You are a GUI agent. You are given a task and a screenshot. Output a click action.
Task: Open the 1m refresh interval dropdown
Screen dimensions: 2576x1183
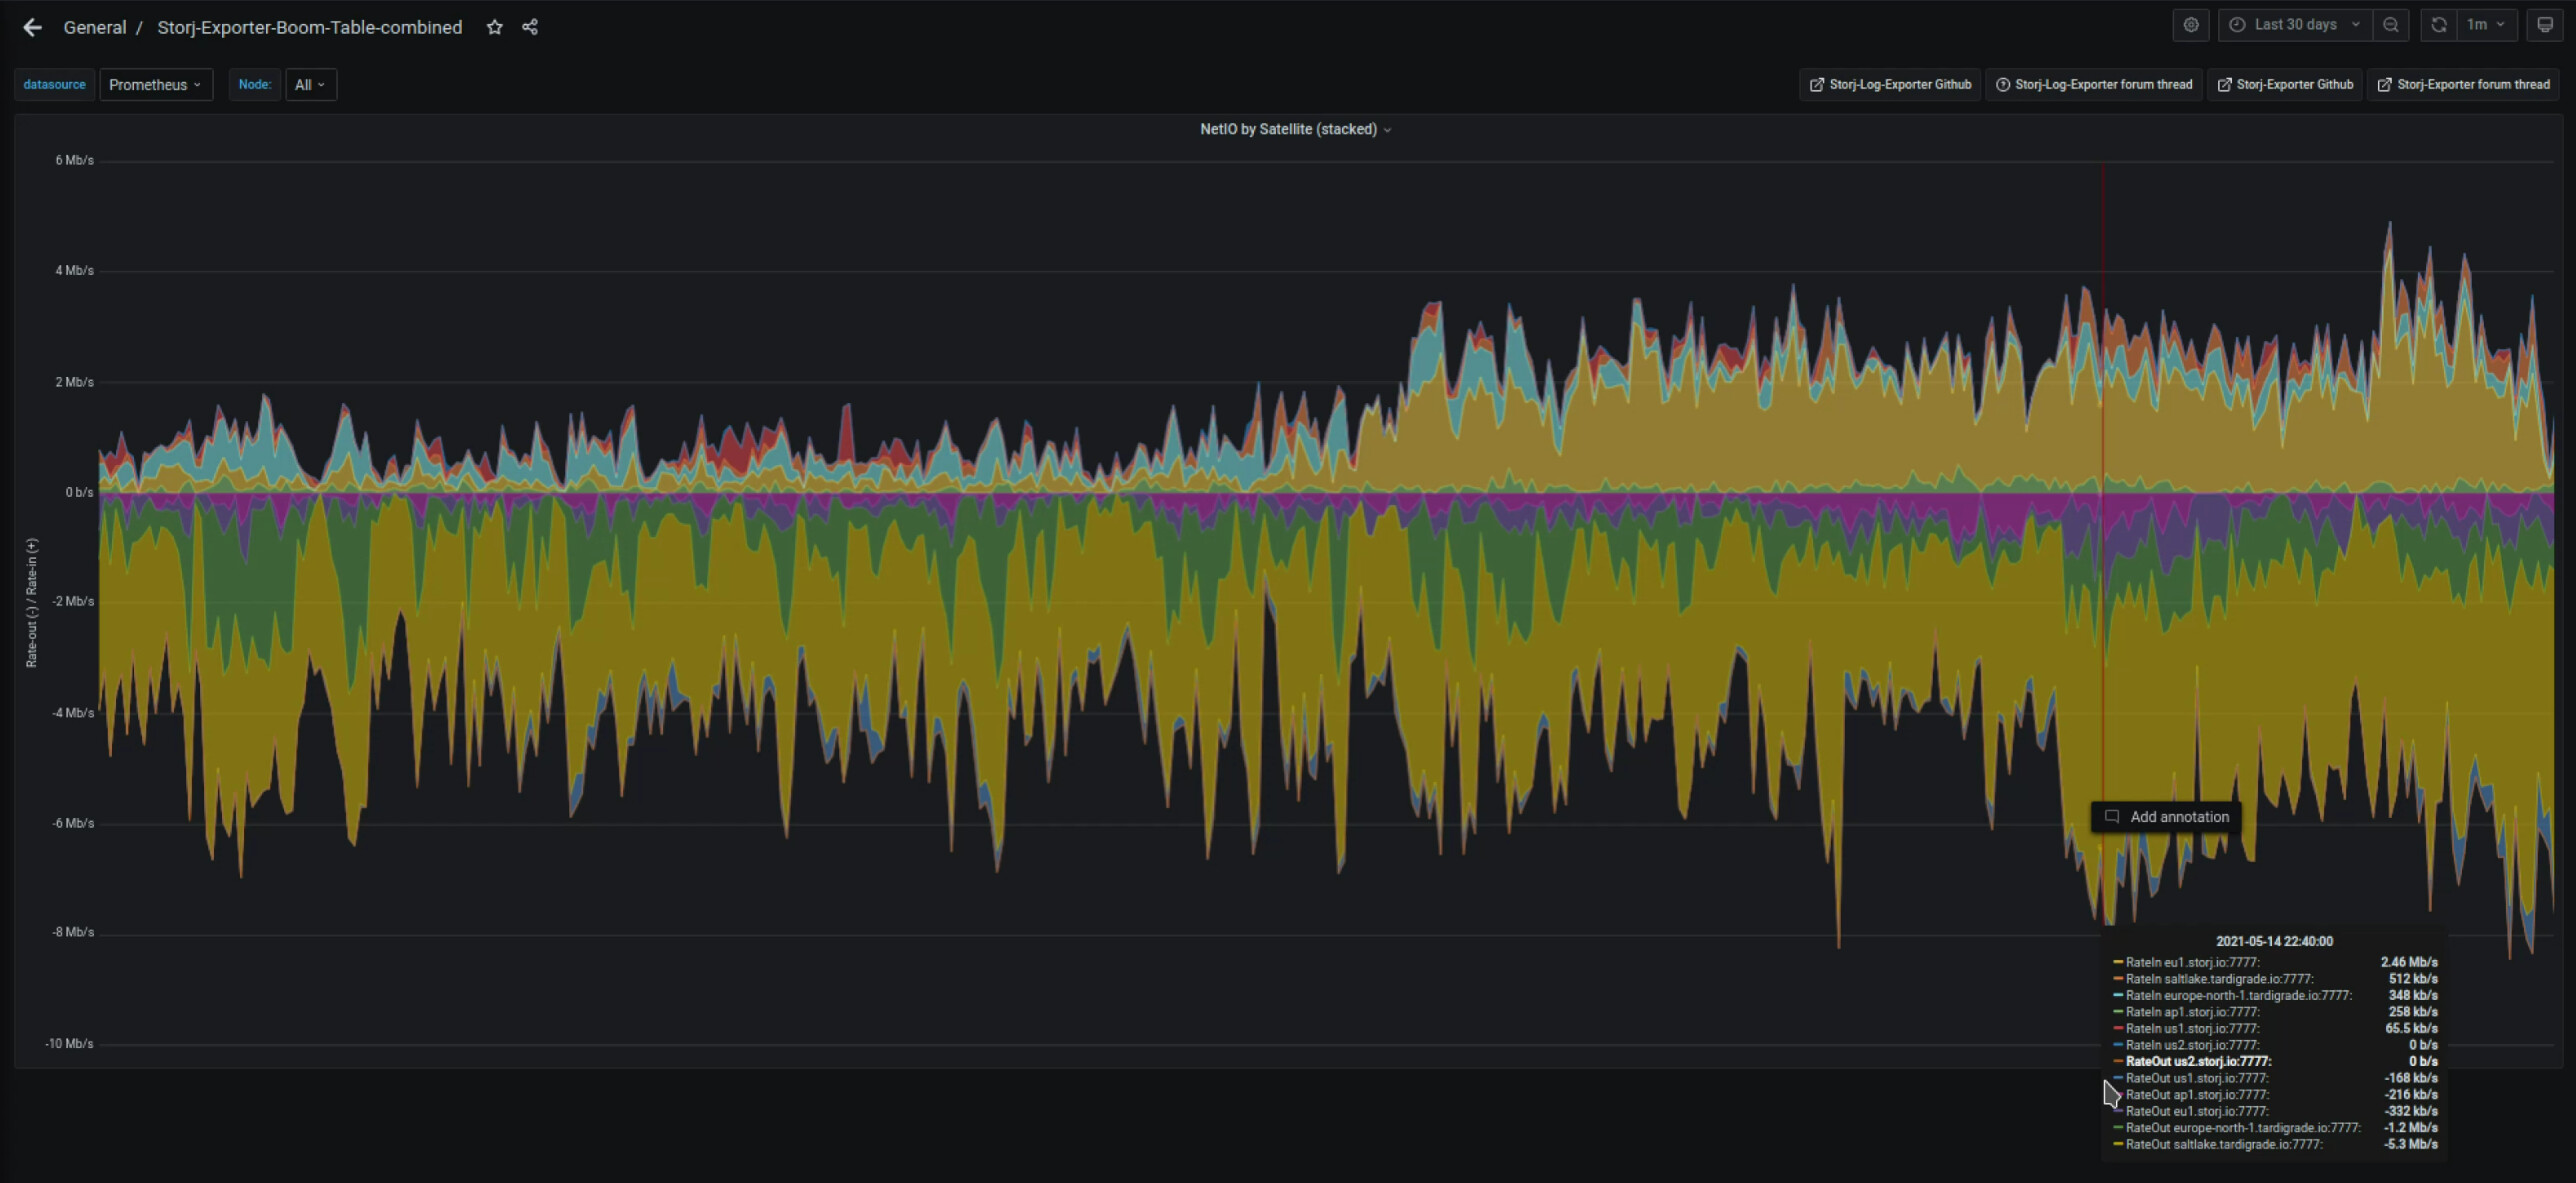coord(2484,25)
